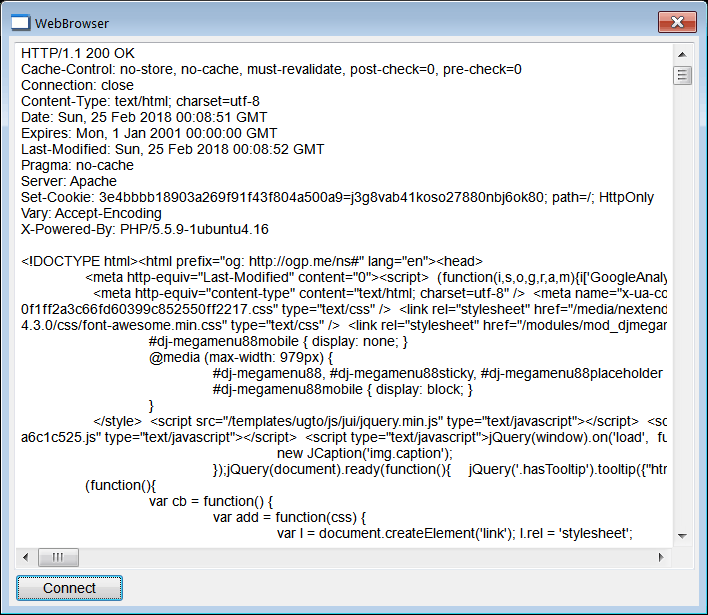Click the 'HTTP/1.1 200 OK' line
Image resolution: width=708 pixels, height=615 pixels.
click(78, 53)
